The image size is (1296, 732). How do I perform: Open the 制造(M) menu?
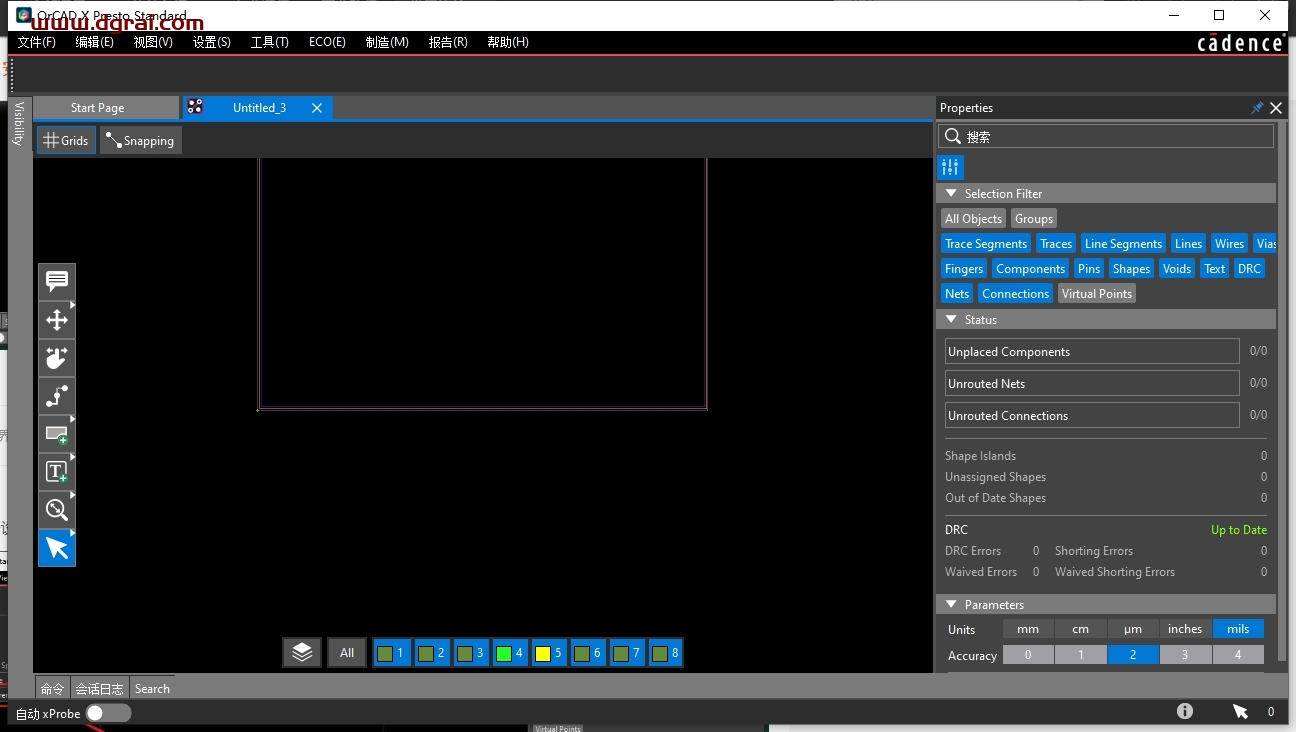[x=387, y=42]
